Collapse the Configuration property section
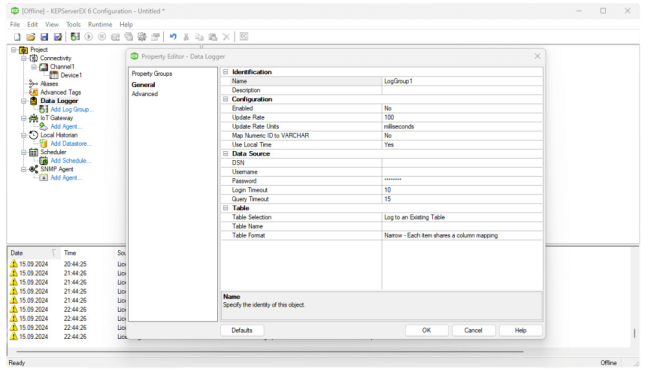The height and width of the screenshot is (372, 648). tap(226, 99)
